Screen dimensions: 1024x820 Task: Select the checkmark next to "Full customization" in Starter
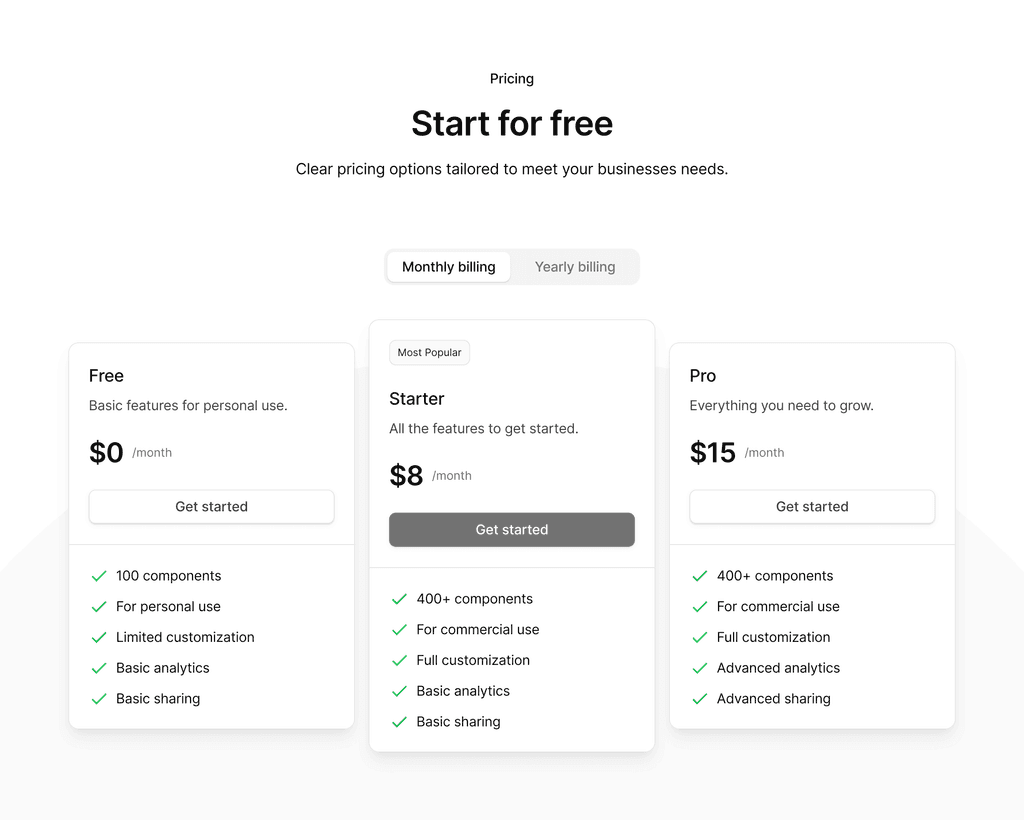[398, 660]
